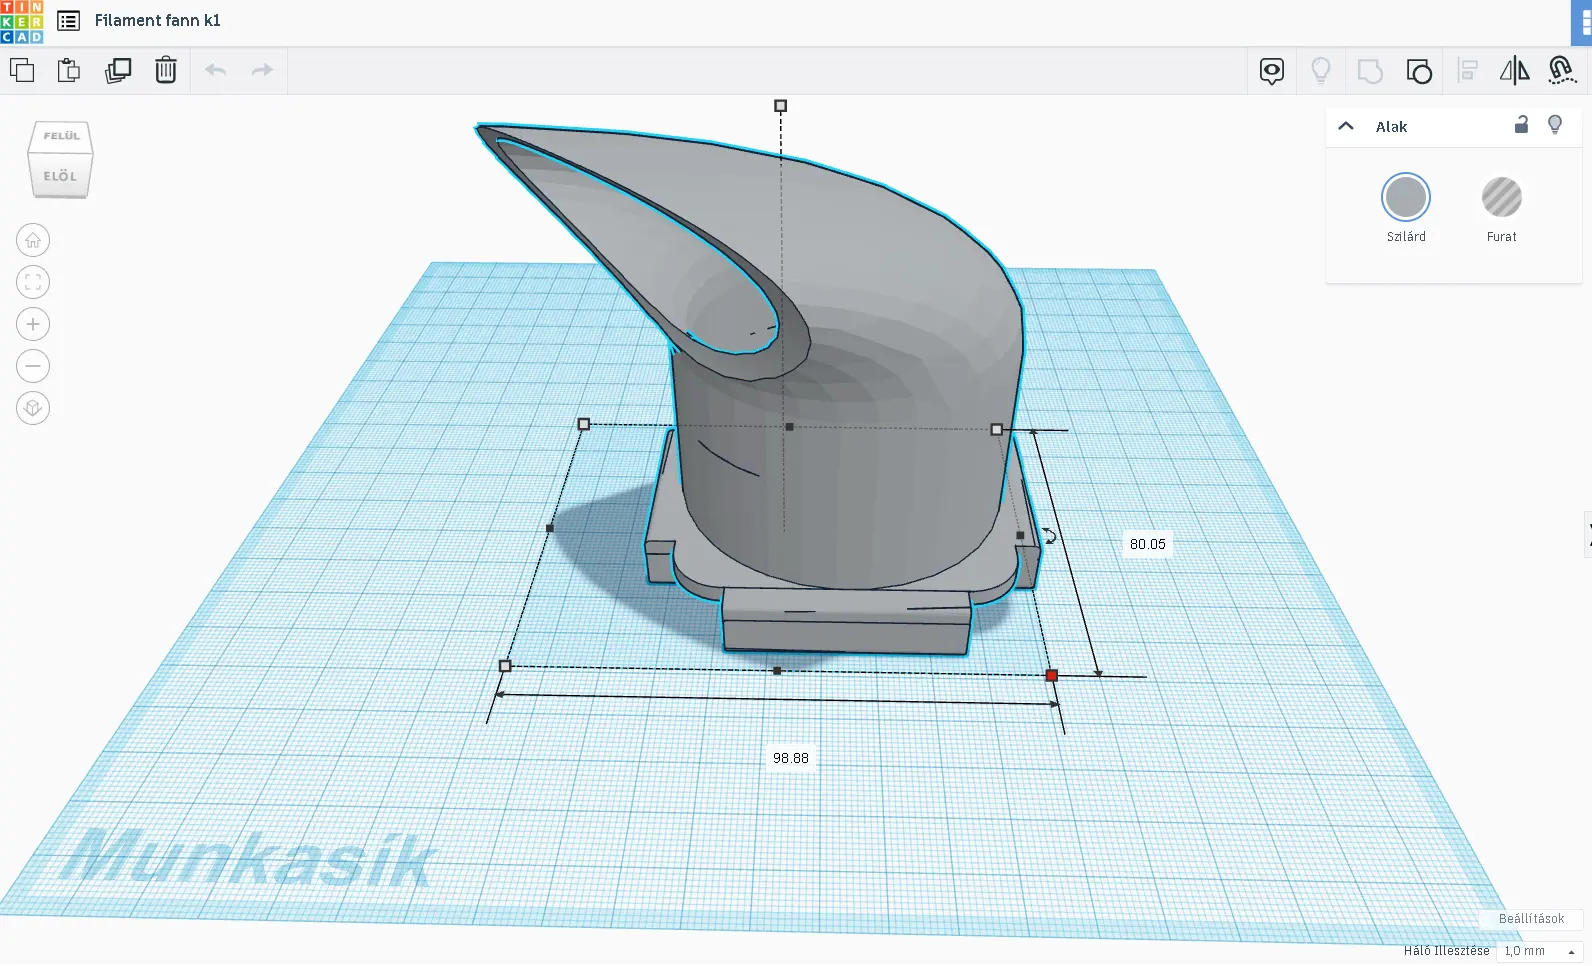Click the Align tool icon
Viewport: 1592px width, 966px height.
click(x=1468, y=70)
